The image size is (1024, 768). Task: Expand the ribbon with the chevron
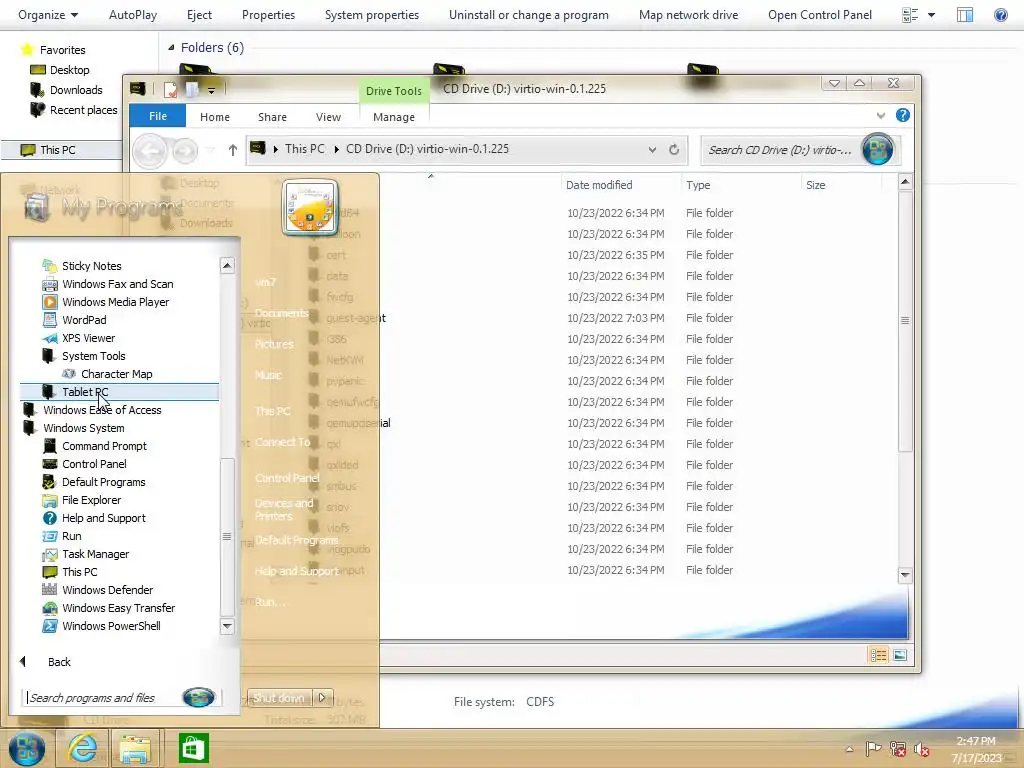coord(880,116)
